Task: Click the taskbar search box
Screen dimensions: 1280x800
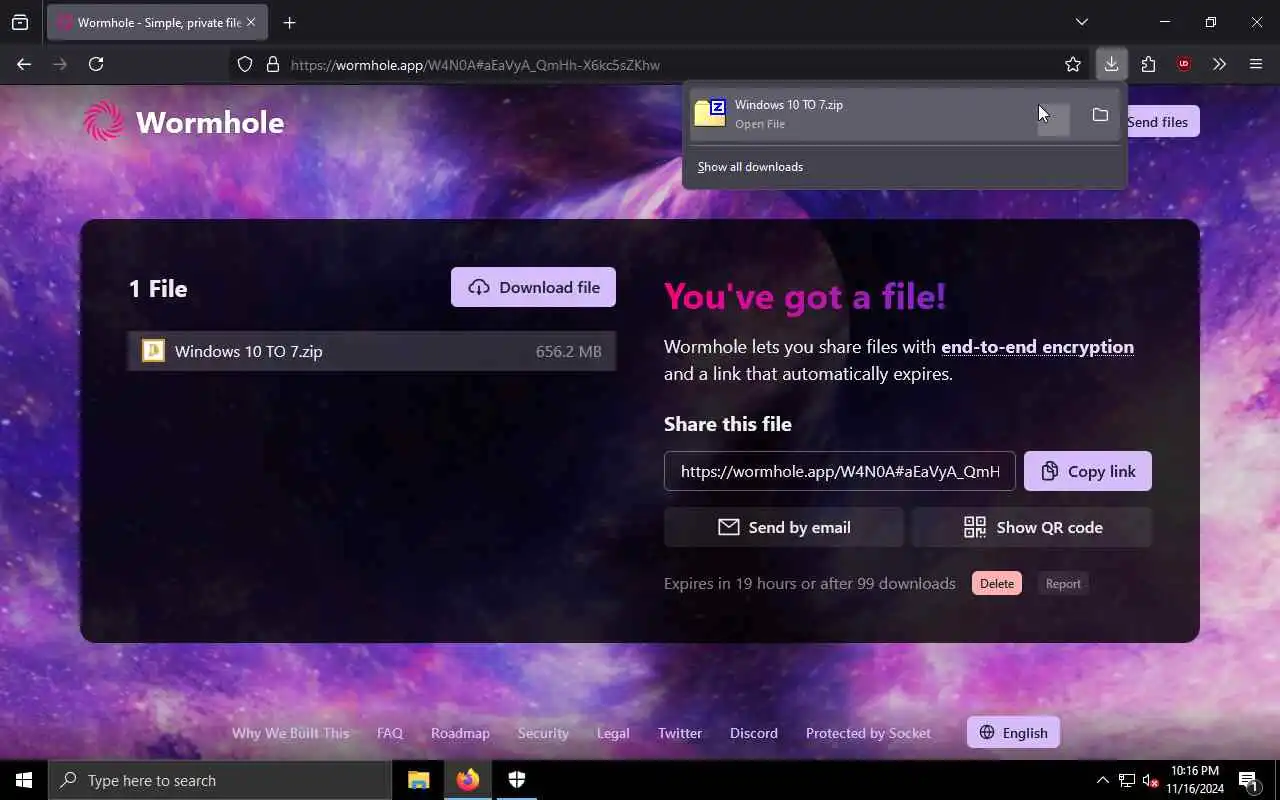Action: click(x=220, y=780)
